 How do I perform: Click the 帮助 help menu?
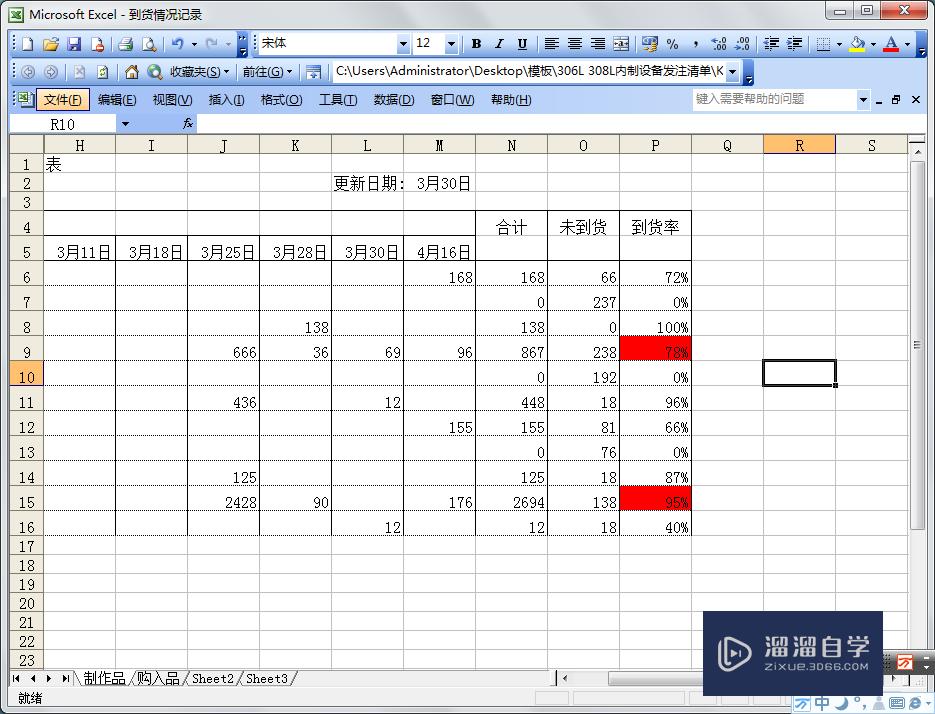(x=510, y=99)
